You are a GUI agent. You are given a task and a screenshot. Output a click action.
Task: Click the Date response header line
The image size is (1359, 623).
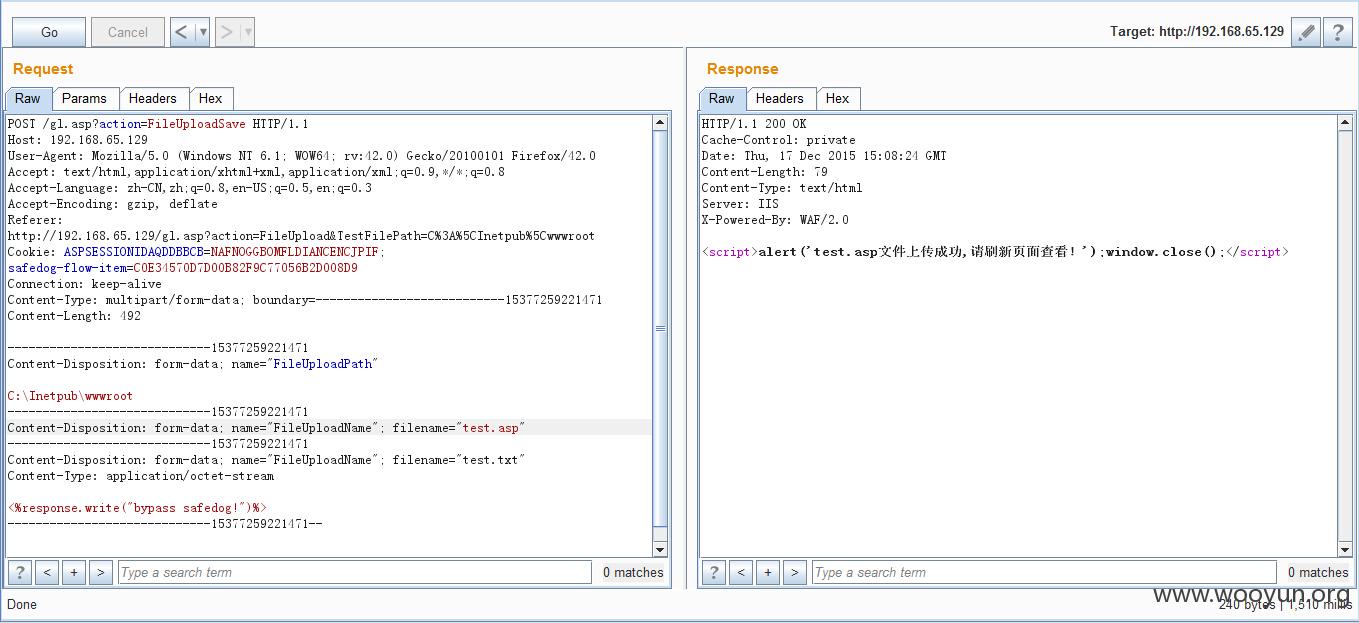(824, 156)
